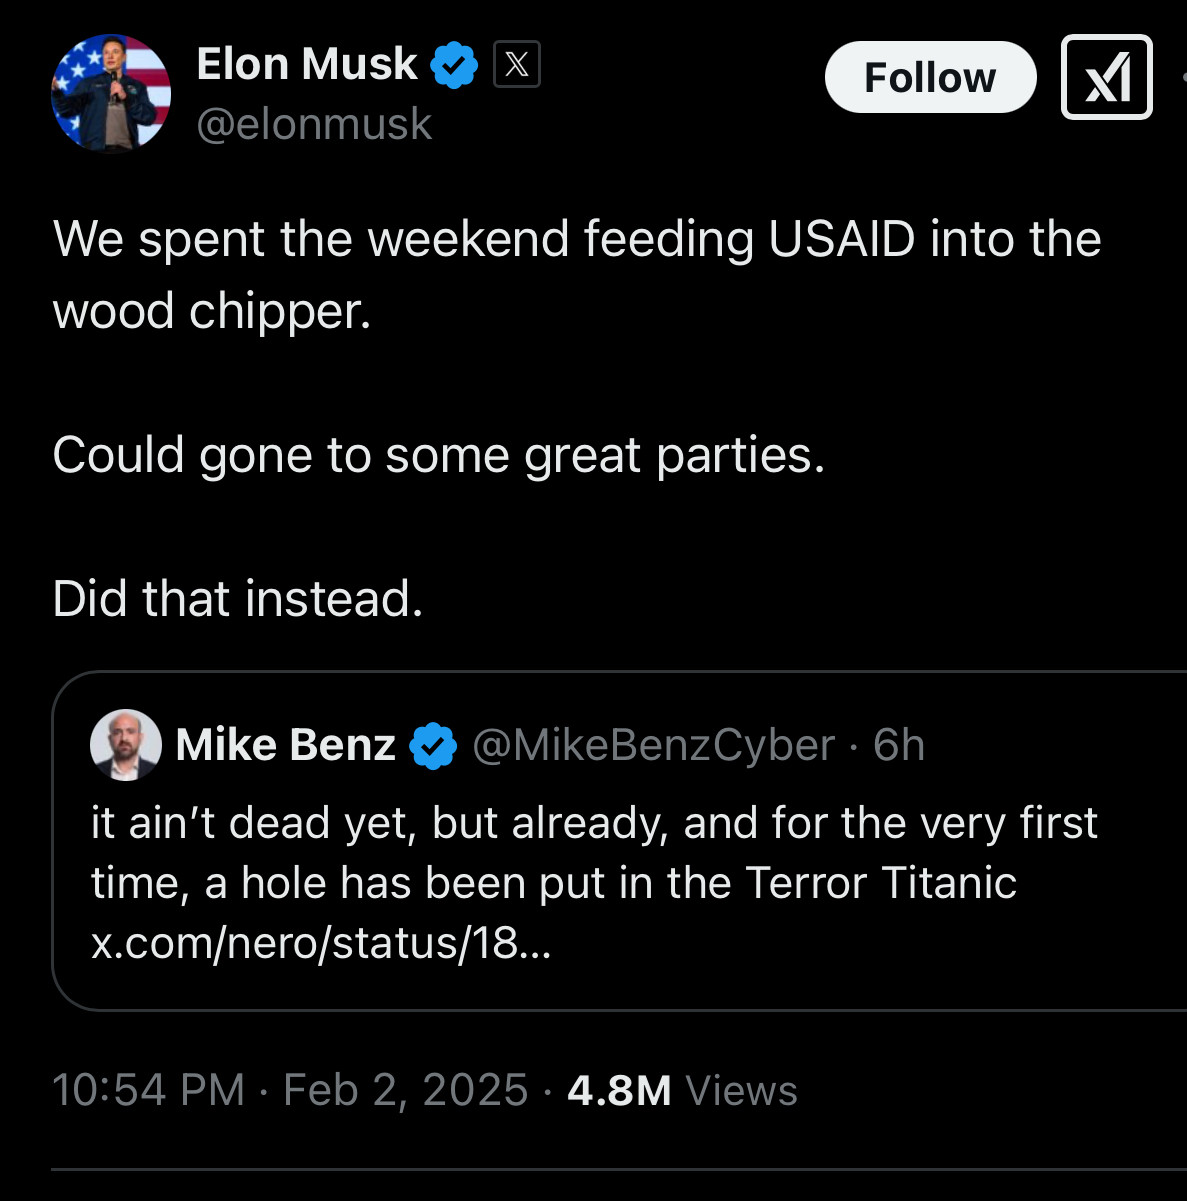Click Mike Benz's blue verified checkmark

coord(434,745)
